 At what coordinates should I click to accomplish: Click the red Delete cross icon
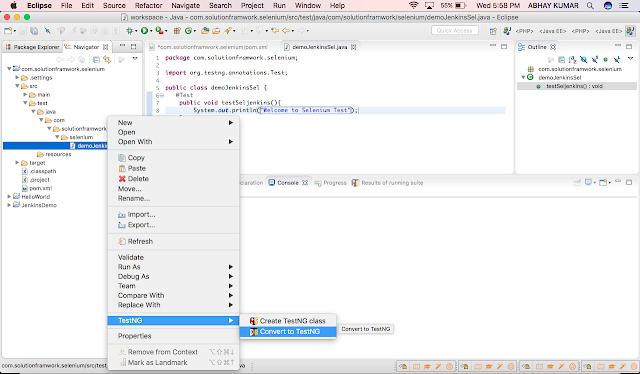122,179
